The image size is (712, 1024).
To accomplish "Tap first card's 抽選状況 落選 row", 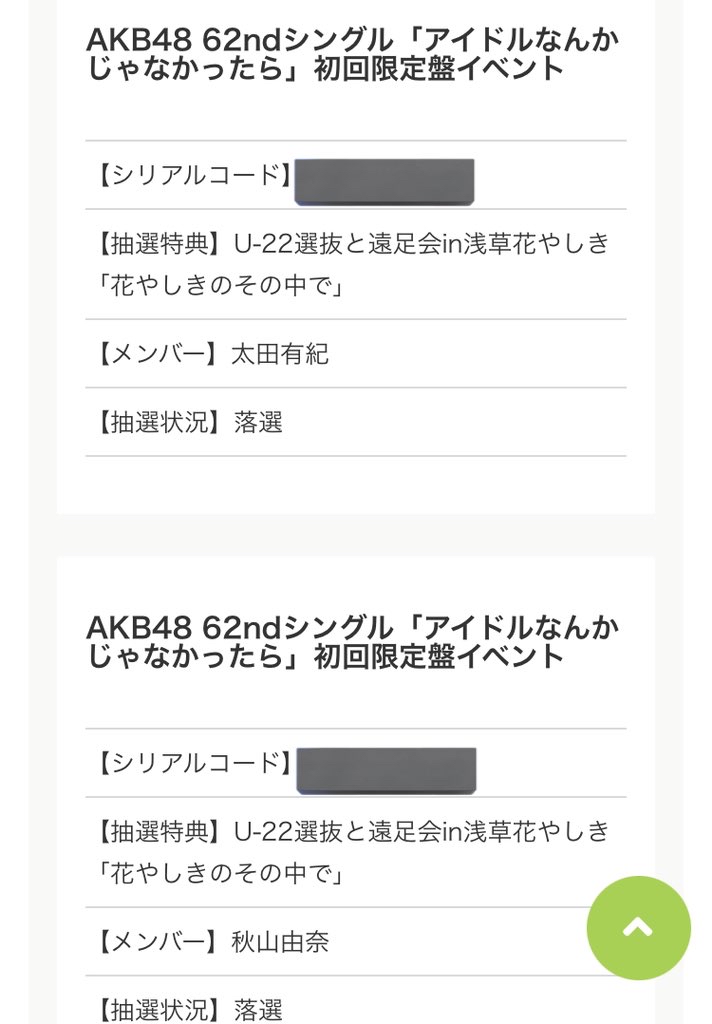I will pyautogui.click(x=356, y=422).
